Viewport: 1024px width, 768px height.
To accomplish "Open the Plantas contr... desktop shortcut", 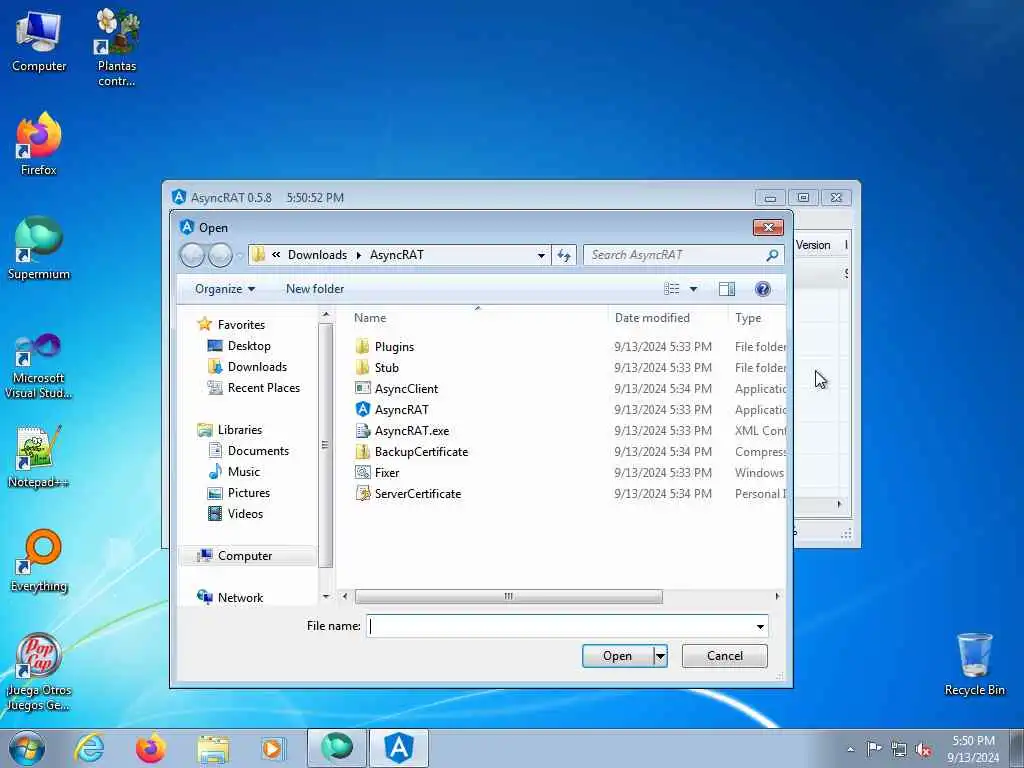I will coord(117,47).
